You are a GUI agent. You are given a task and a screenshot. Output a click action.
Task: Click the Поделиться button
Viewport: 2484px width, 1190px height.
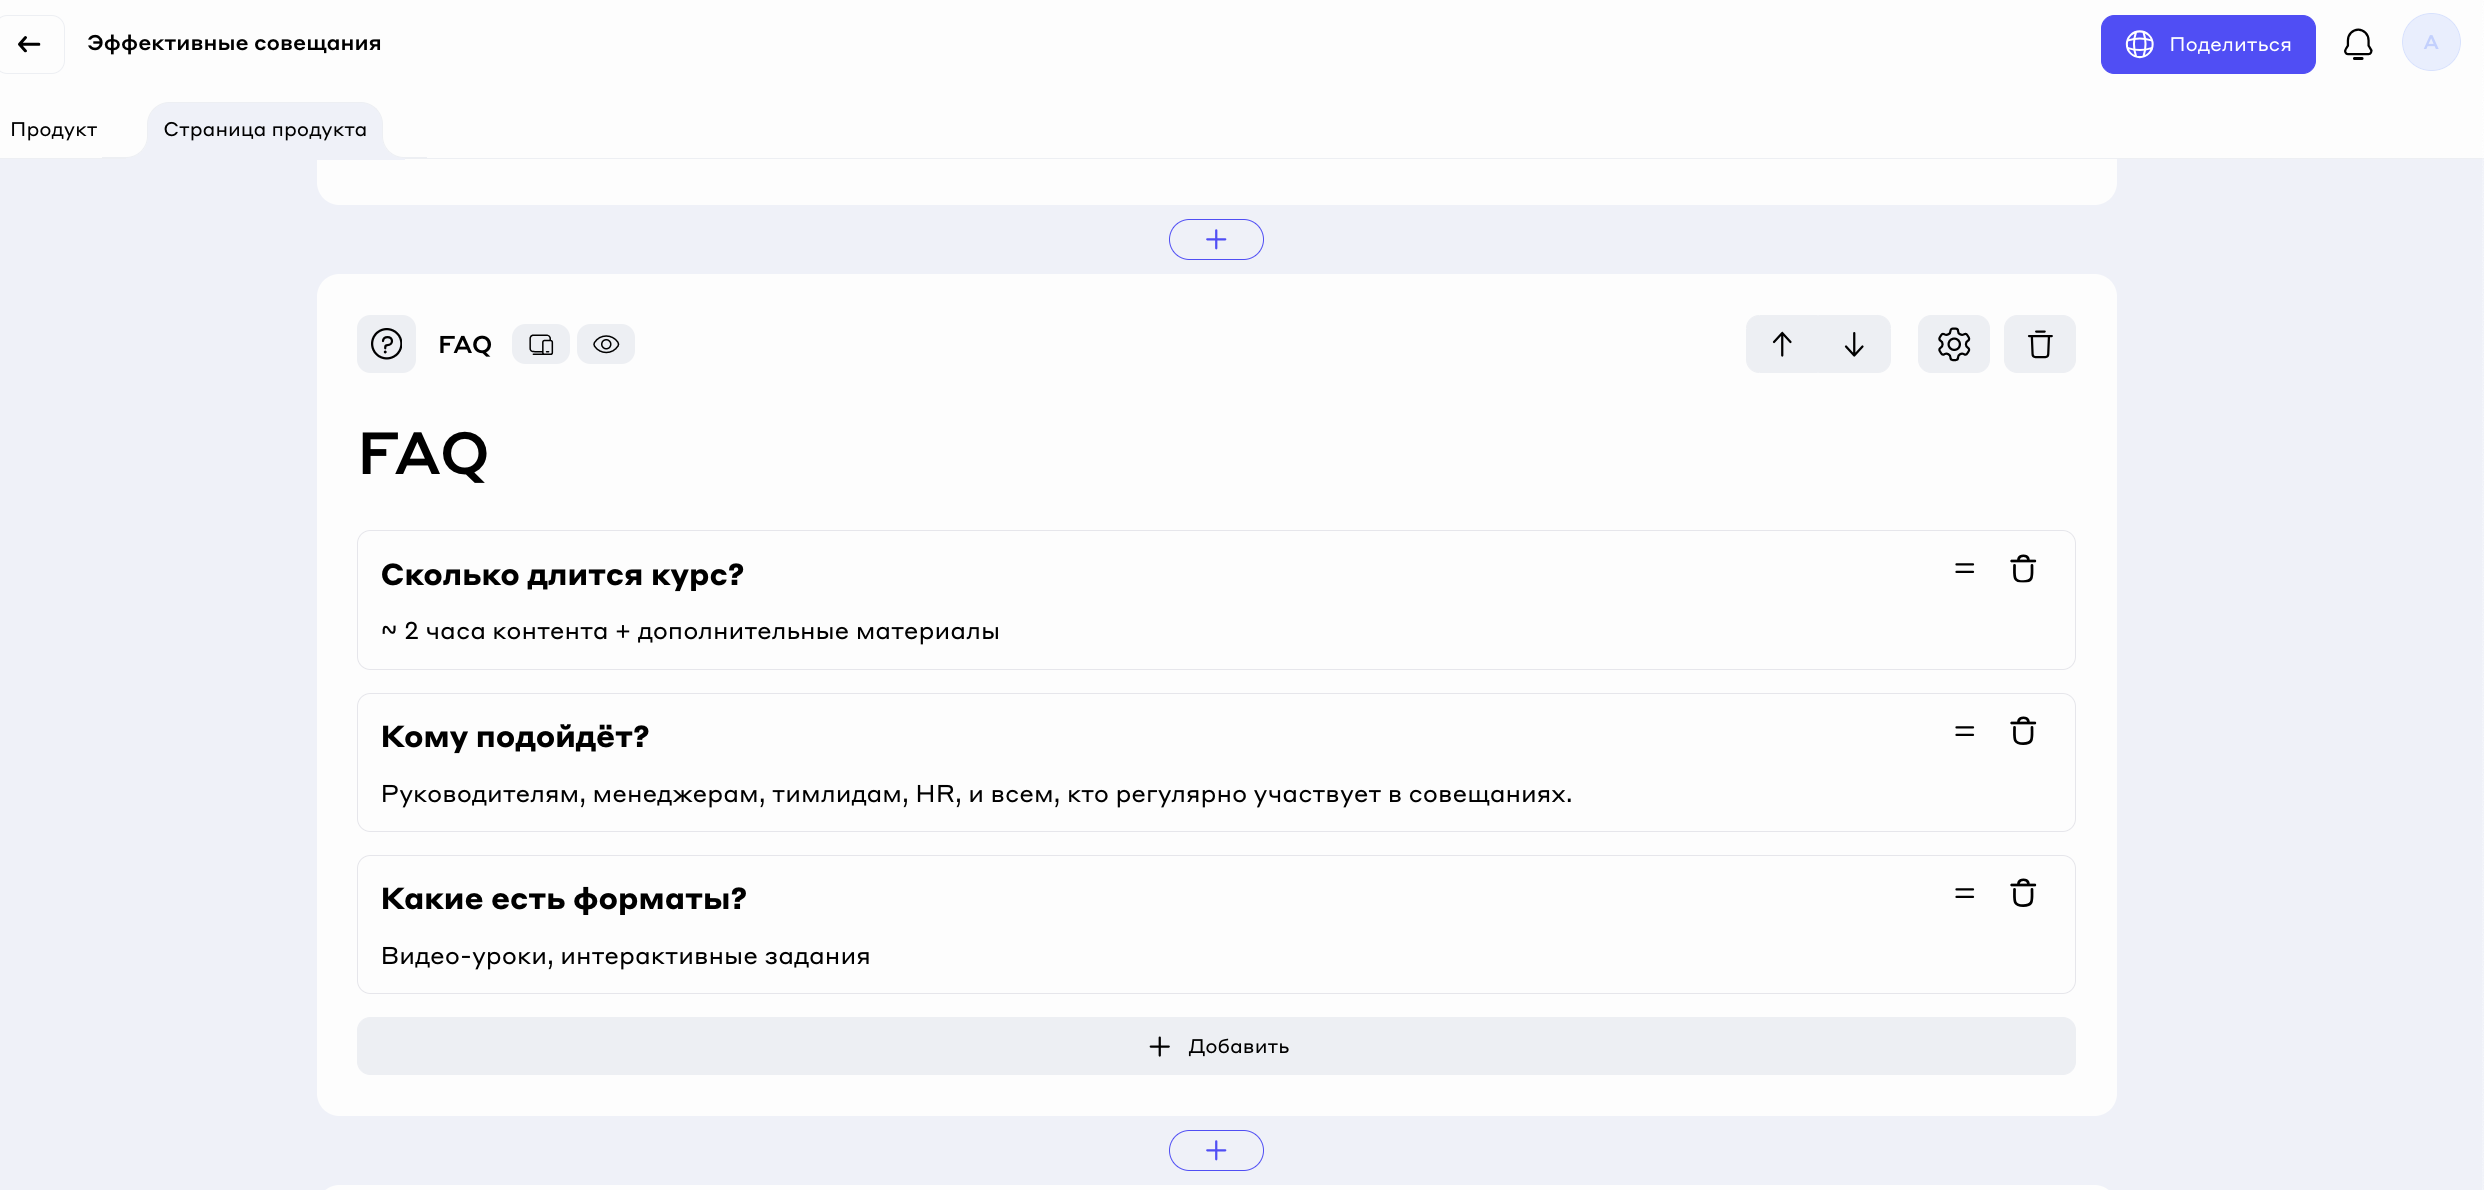click(2207, 44)
